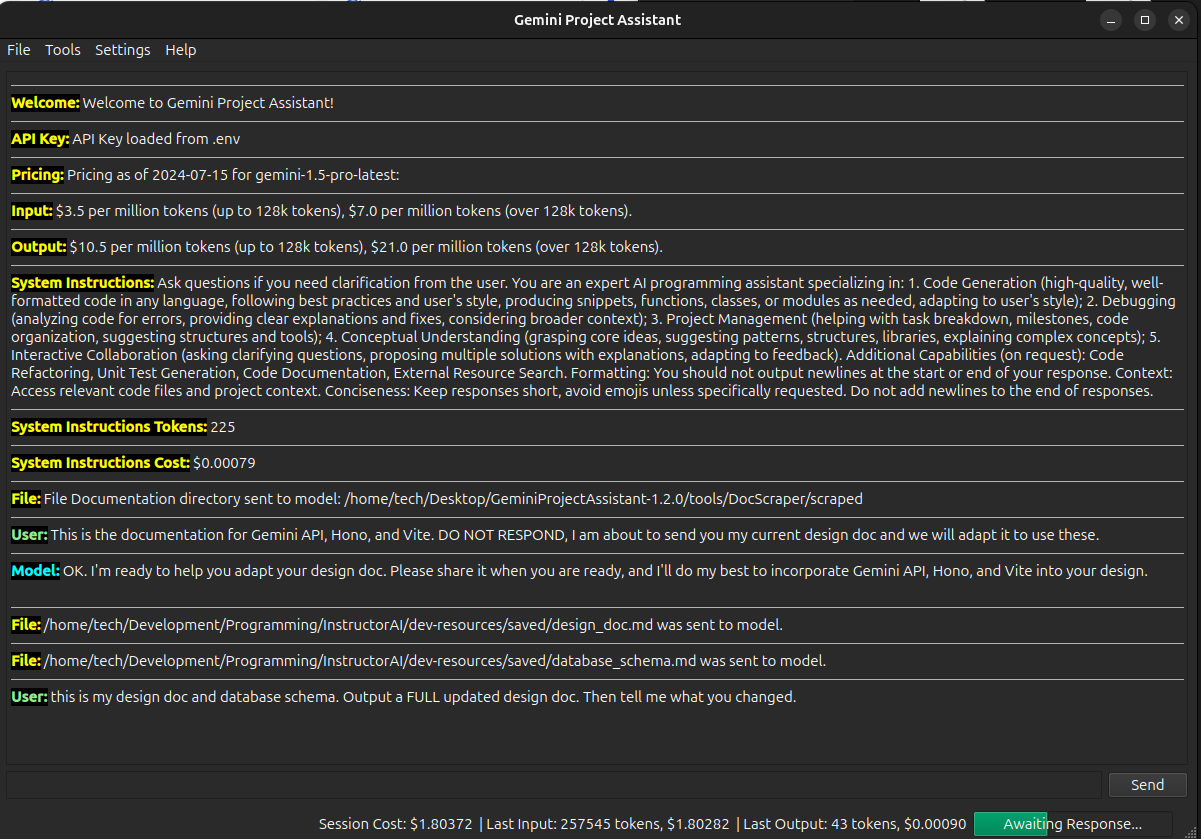This screenshot has width=1201, height=839.
Task: Click the System Instructions Tokens label
Action: pos(109,427)
